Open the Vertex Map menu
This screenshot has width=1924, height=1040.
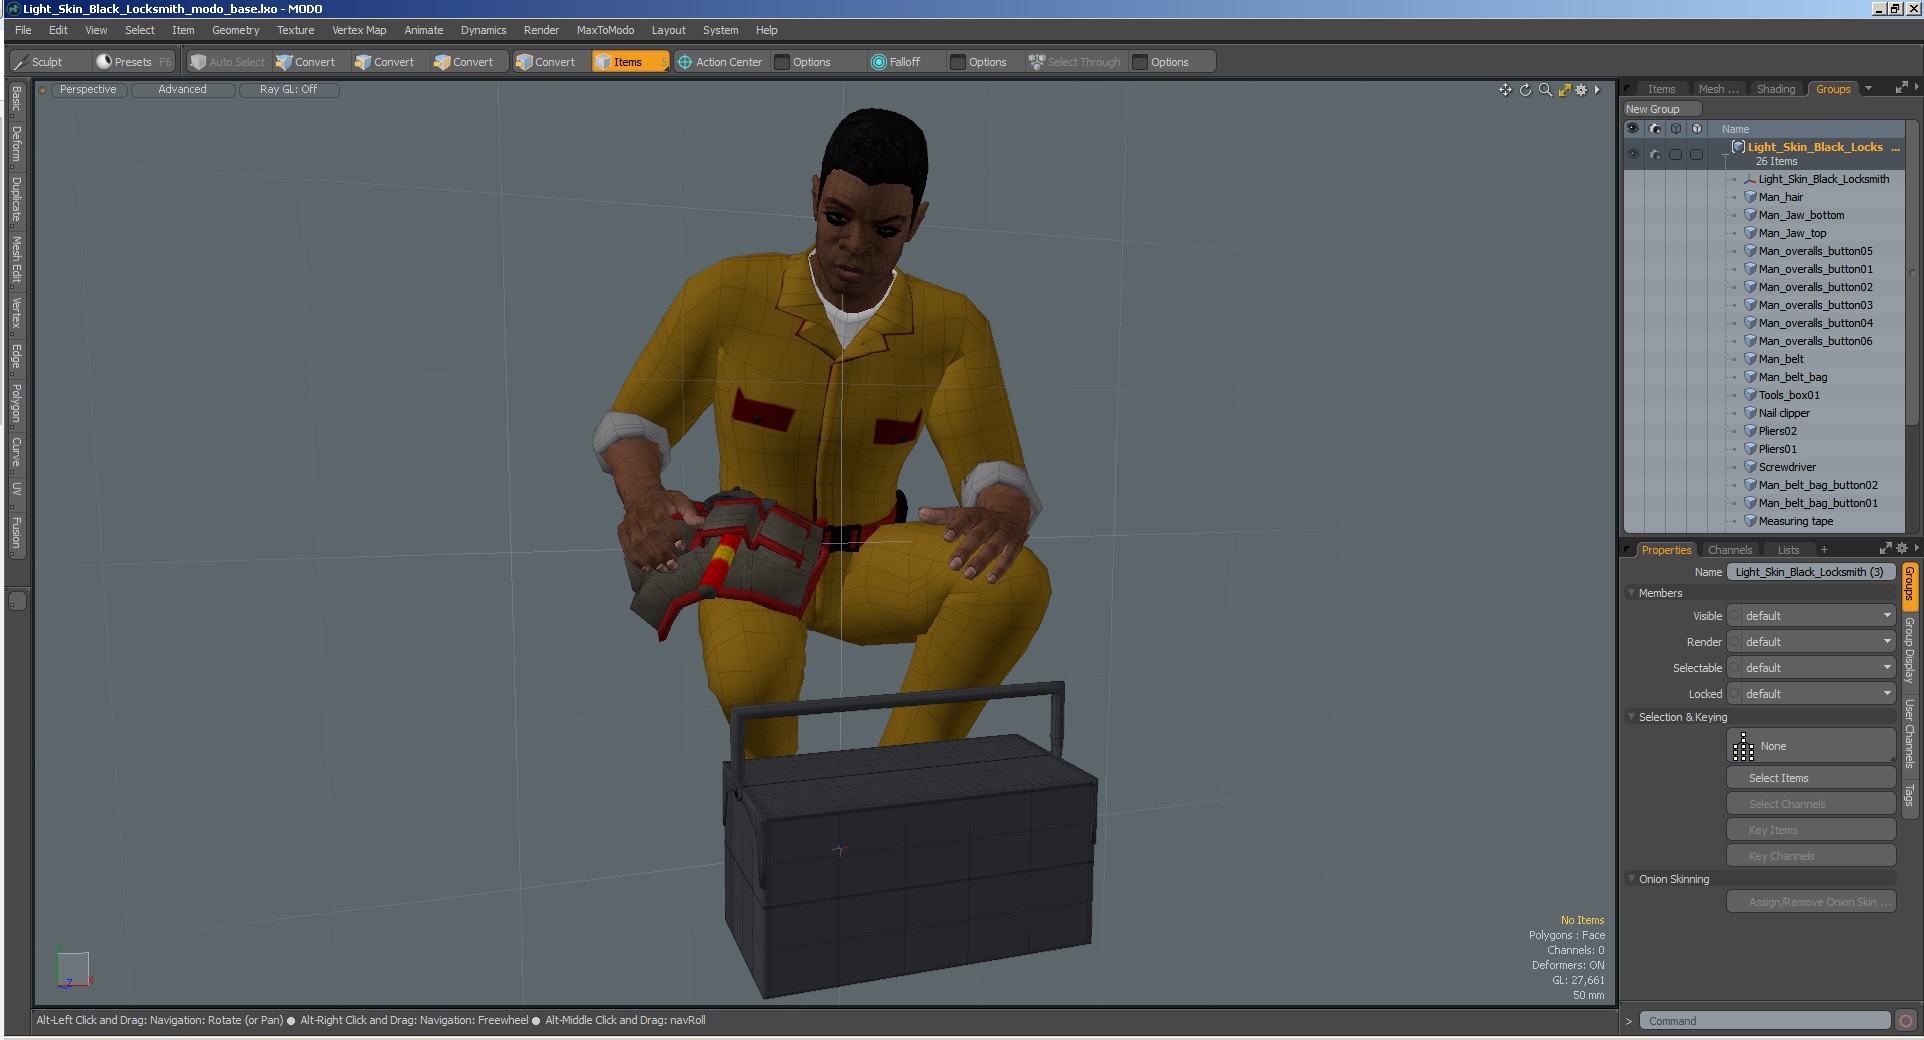coord(359,30)
